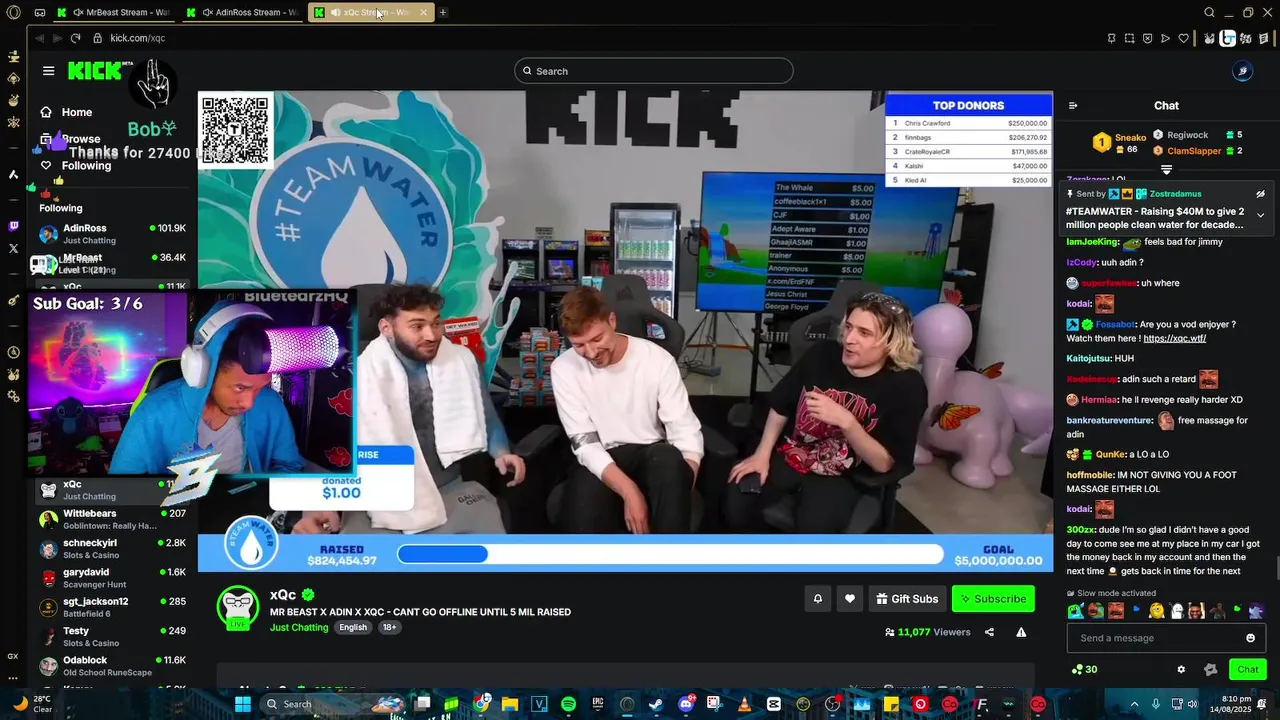Collapse the chat panel
The height and width of the screenshot is (720, 1280).
1073,105
